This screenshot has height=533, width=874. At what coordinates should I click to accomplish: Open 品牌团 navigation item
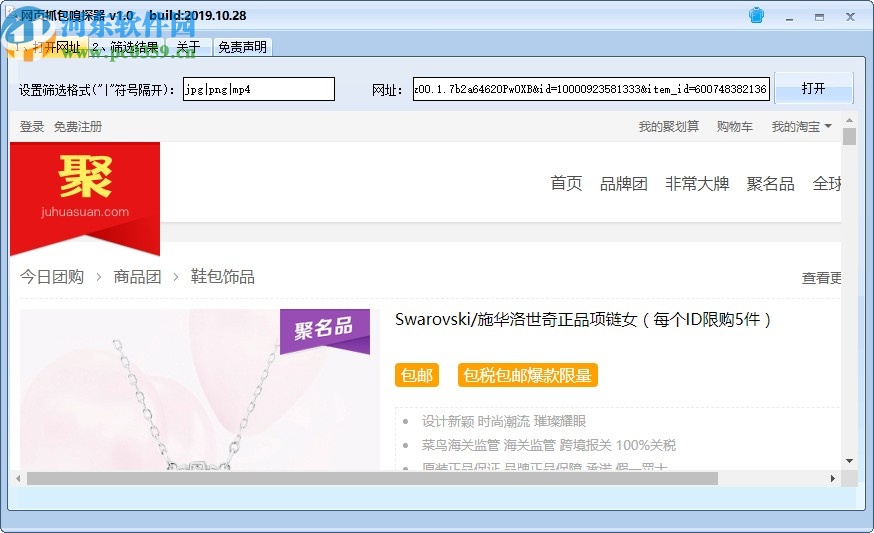(x=624, y=183)
